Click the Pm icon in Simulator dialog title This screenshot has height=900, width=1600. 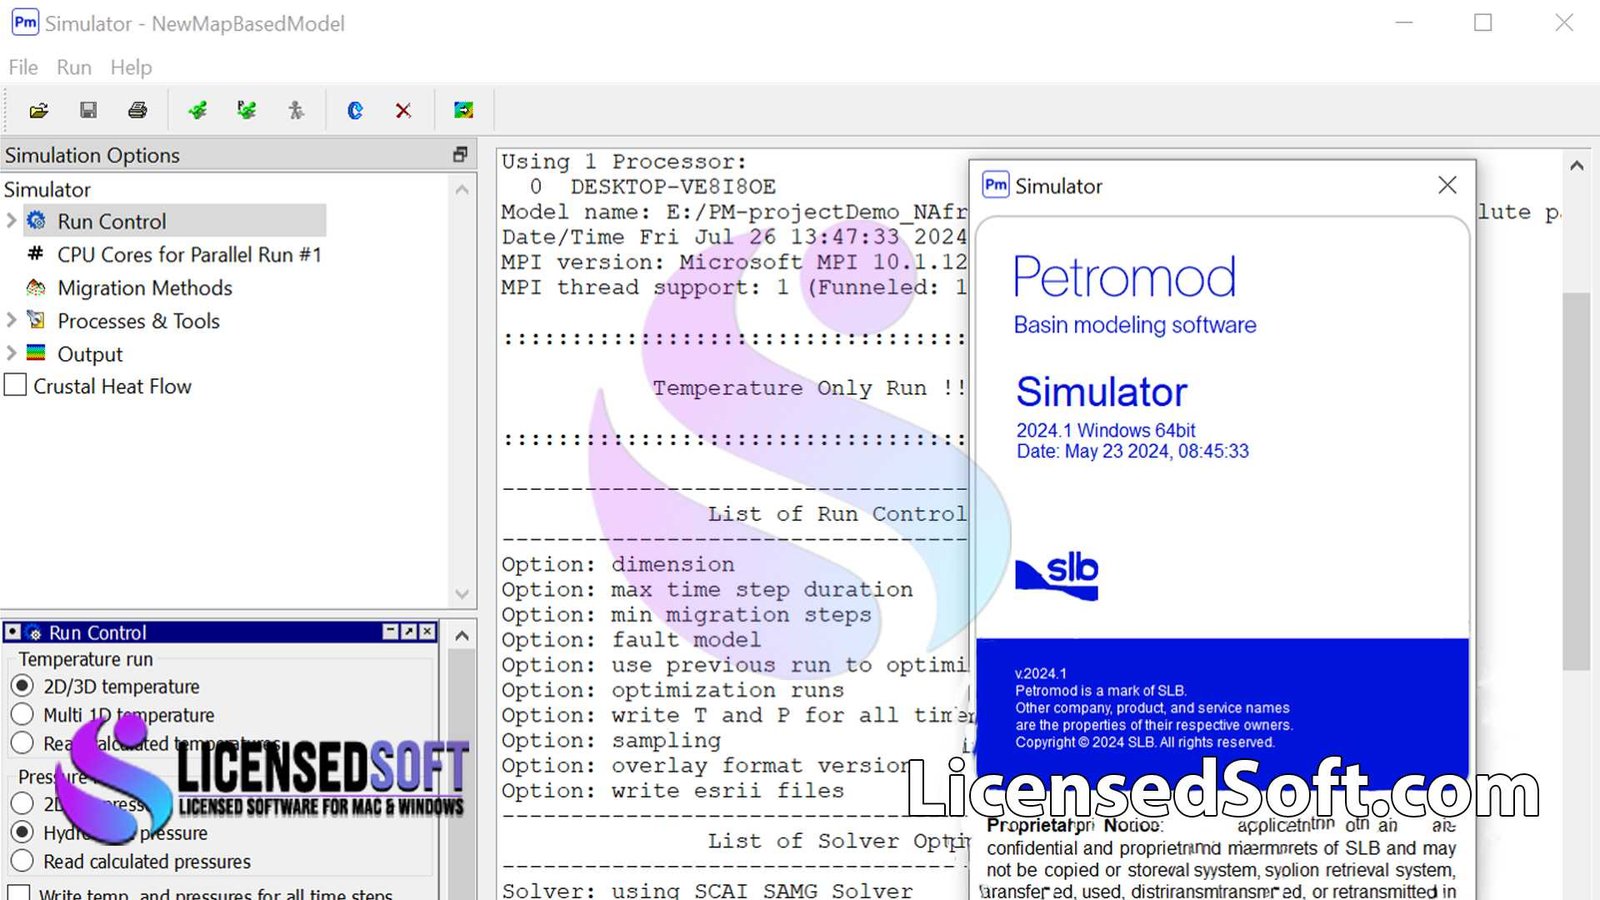point(996,185)
